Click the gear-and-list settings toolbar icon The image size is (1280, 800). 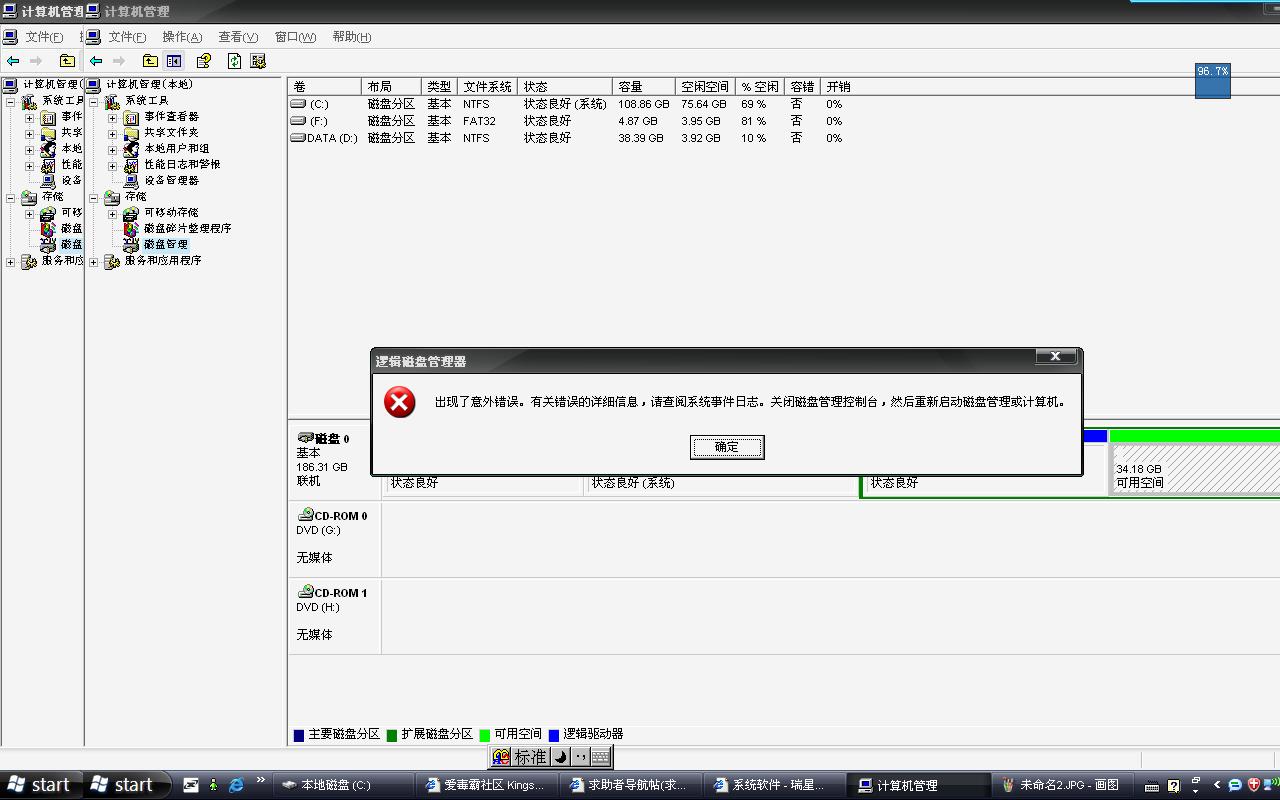click(258, 61)
